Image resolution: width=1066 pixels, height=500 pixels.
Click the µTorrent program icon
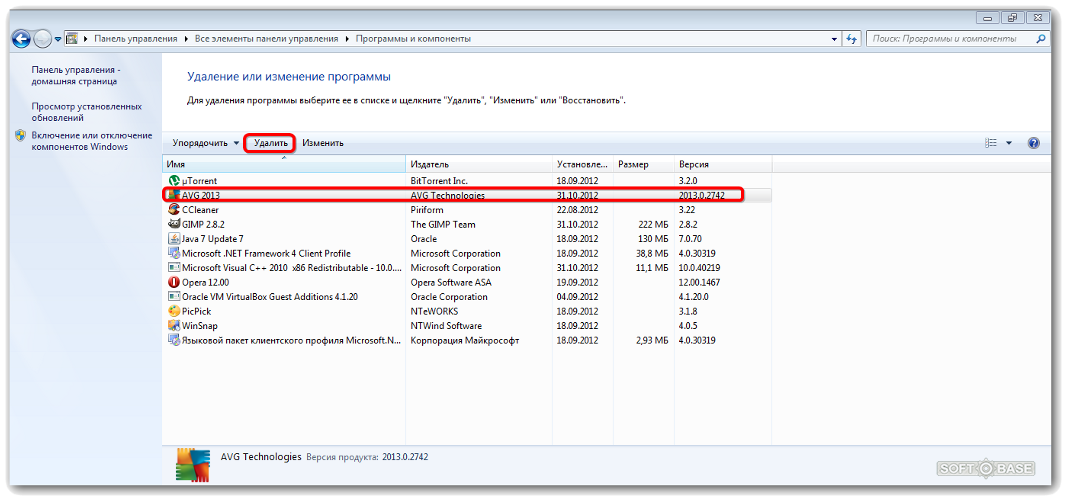(174, 180)
